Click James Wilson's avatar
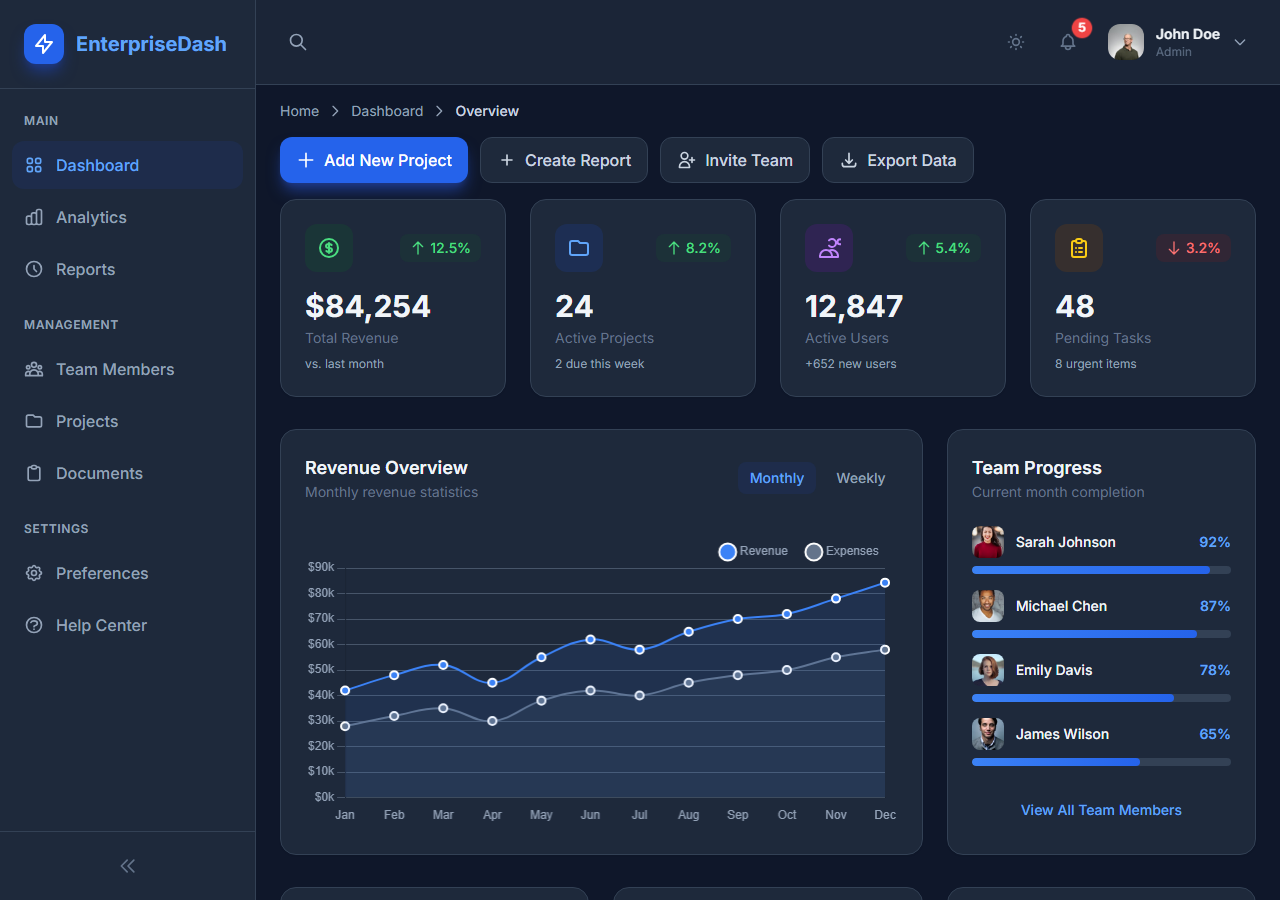Image resolution: width=1280 pixels, height=900 pixels. point(988,734)
